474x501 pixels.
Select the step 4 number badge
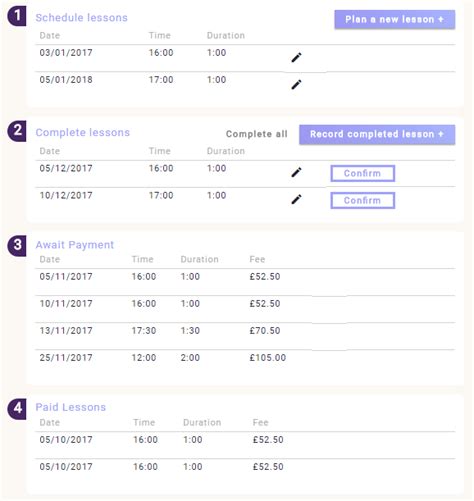tap(17, 408)
